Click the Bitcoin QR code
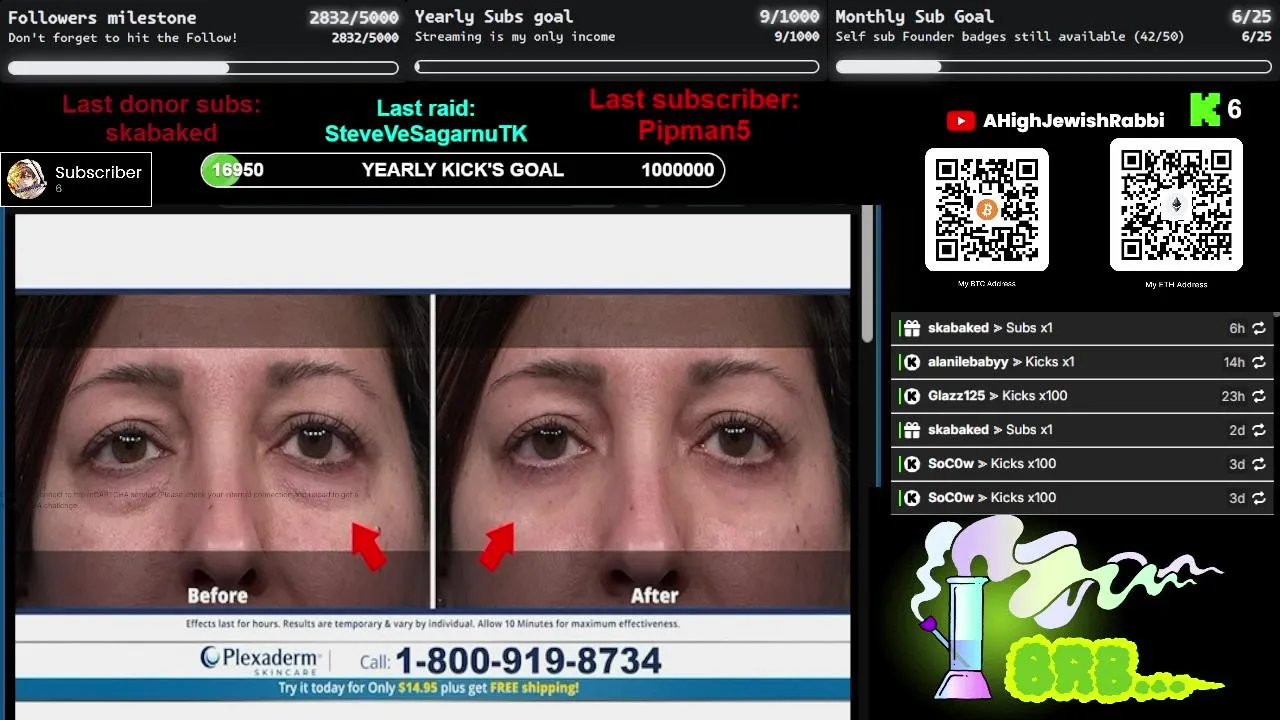 tap(987, 209)
